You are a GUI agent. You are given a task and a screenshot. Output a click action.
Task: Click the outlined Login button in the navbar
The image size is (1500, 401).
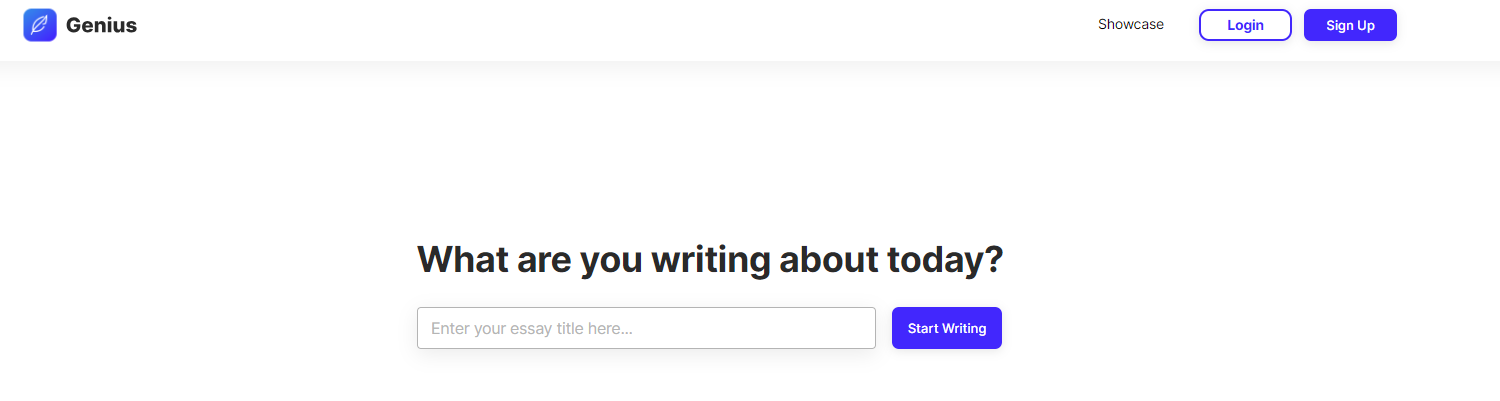click(1245, 25)
